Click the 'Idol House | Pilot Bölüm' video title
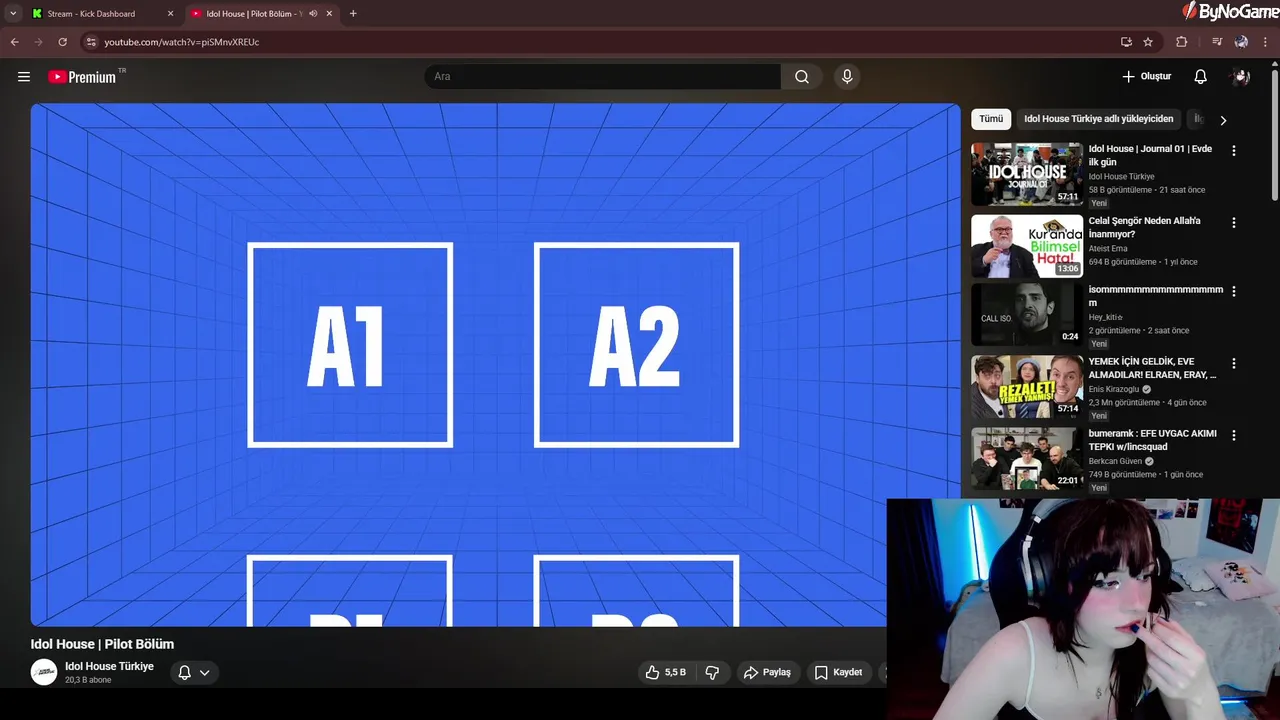This screenshot has height=720, width=1280. click(102, 644)
